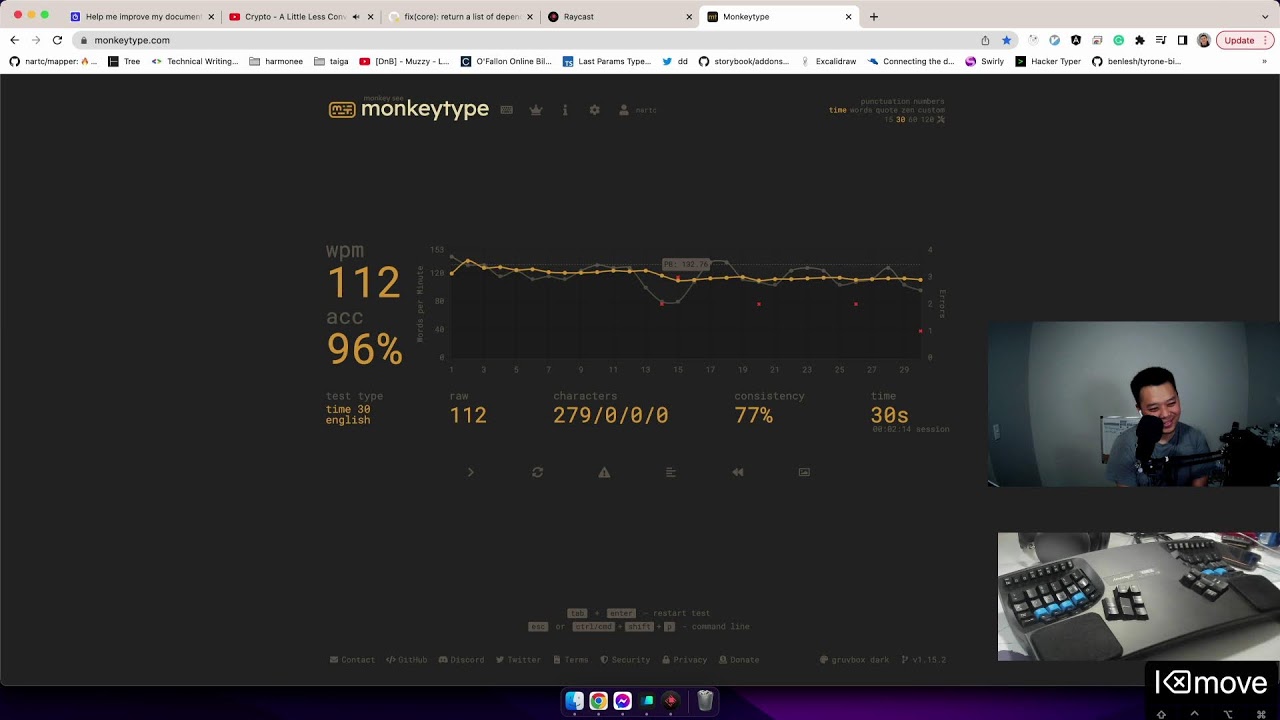Viewport: 1280px width, 720px height.
Task: Open Finder in the Dock
Action: [x=574, y=701]
